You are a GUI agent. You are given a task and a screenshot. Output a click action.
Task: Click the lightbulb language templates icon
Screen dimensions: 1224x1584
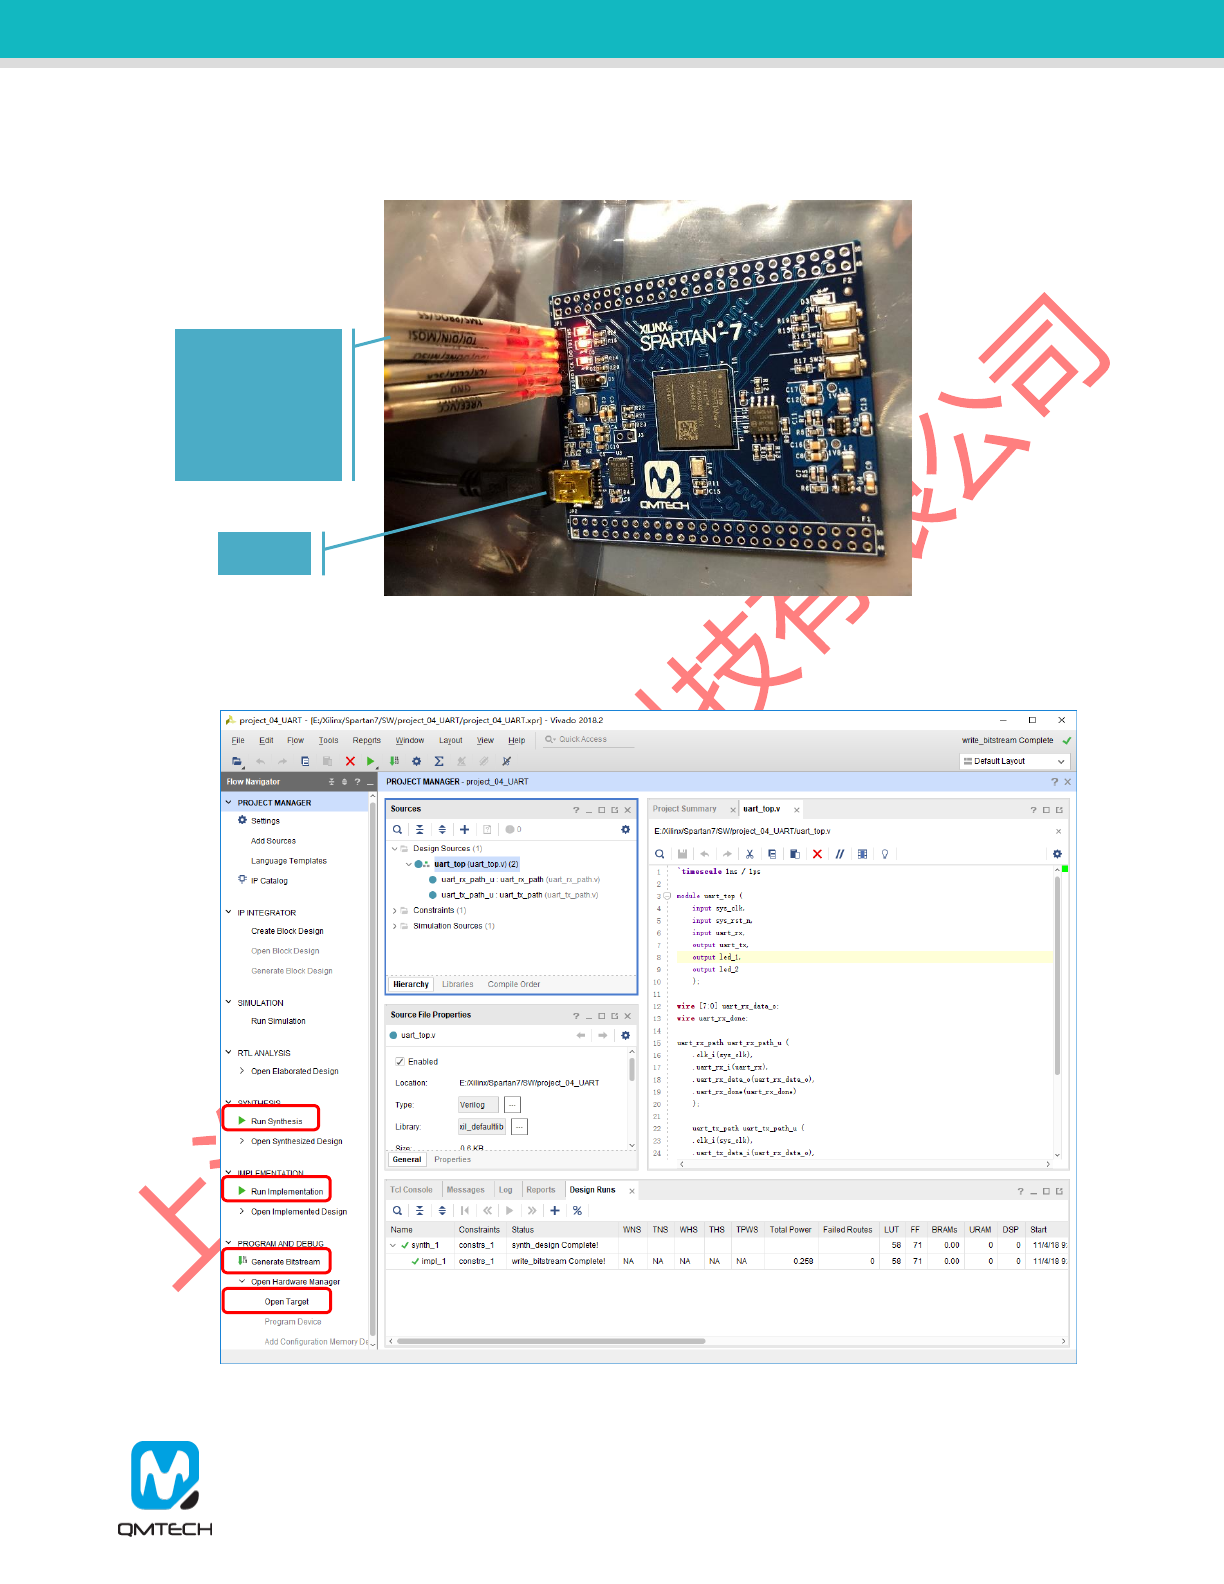(884, 854)
